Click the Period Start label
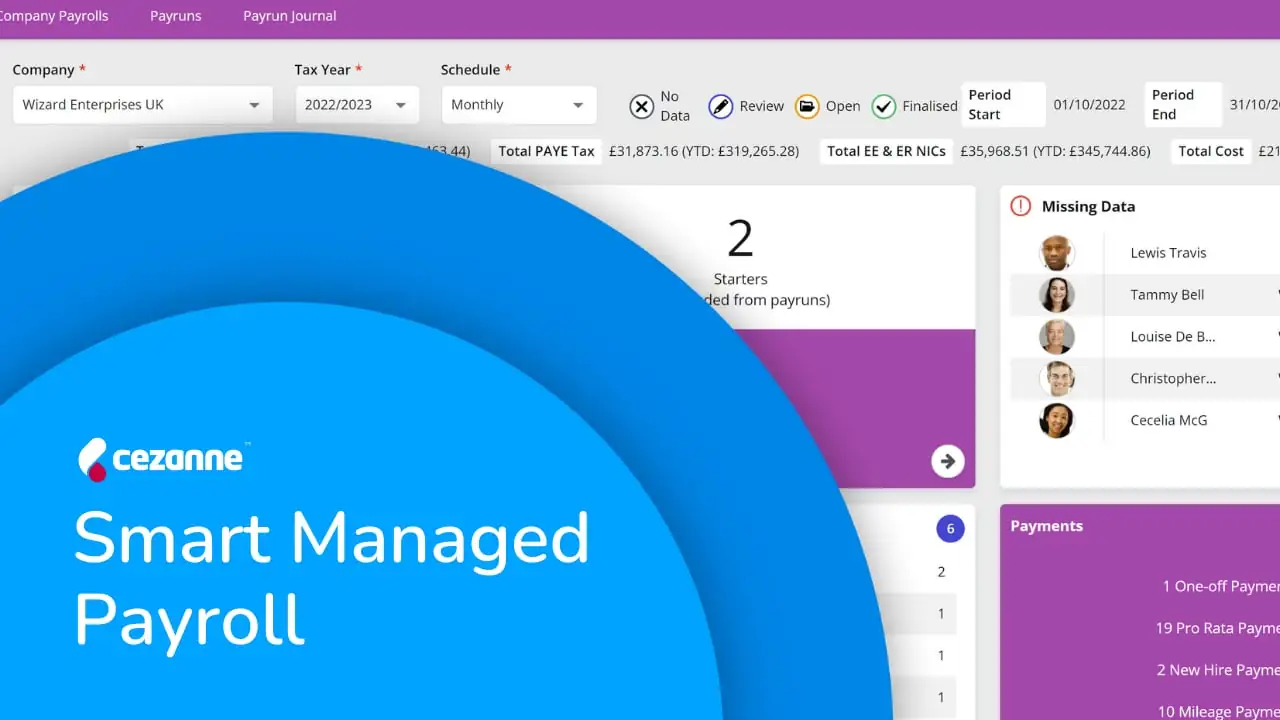This screenshot has height=720, width=1280. (x=1003, y=105)
